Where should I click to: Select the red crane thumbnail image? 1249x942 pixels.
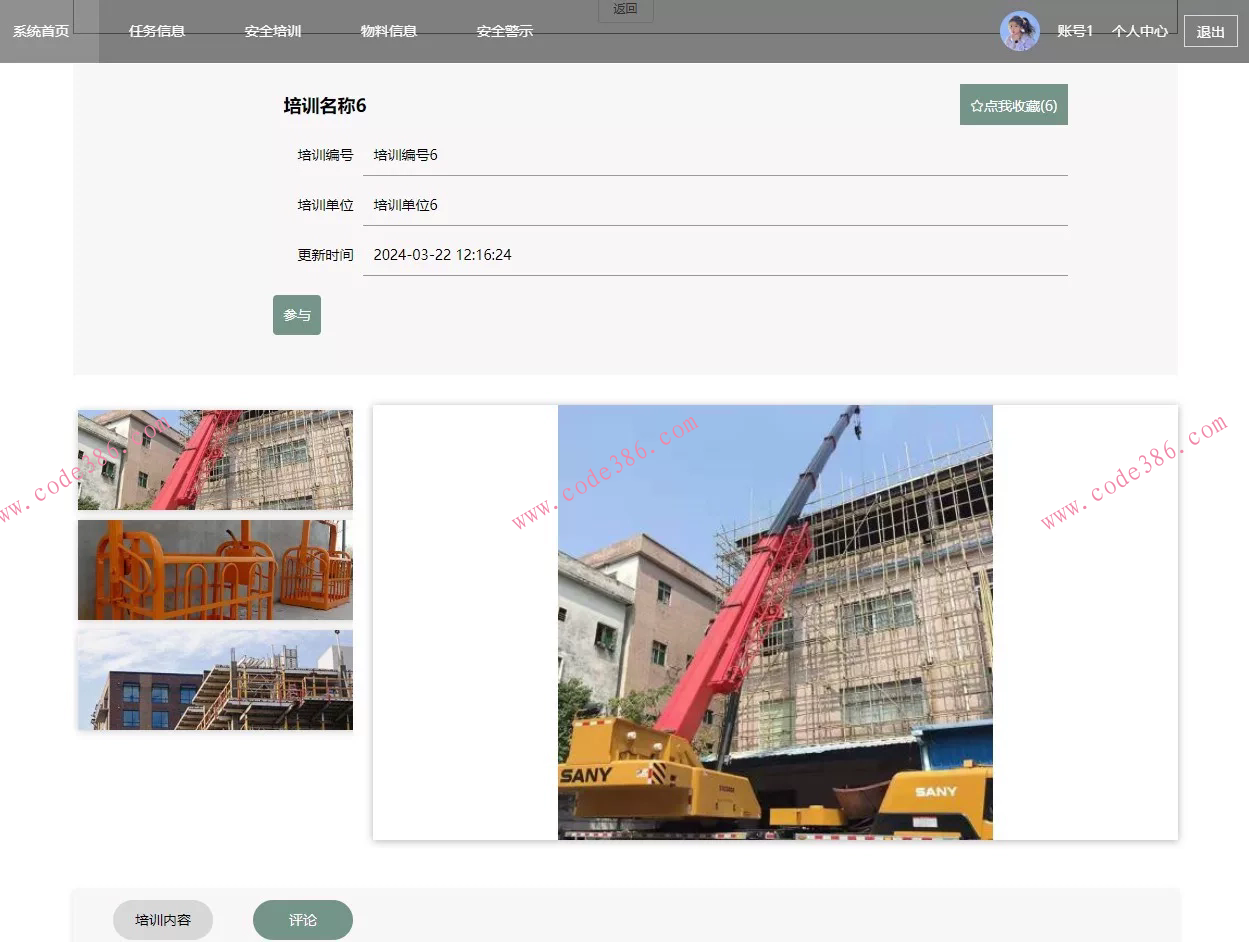(x=215, y=460)
